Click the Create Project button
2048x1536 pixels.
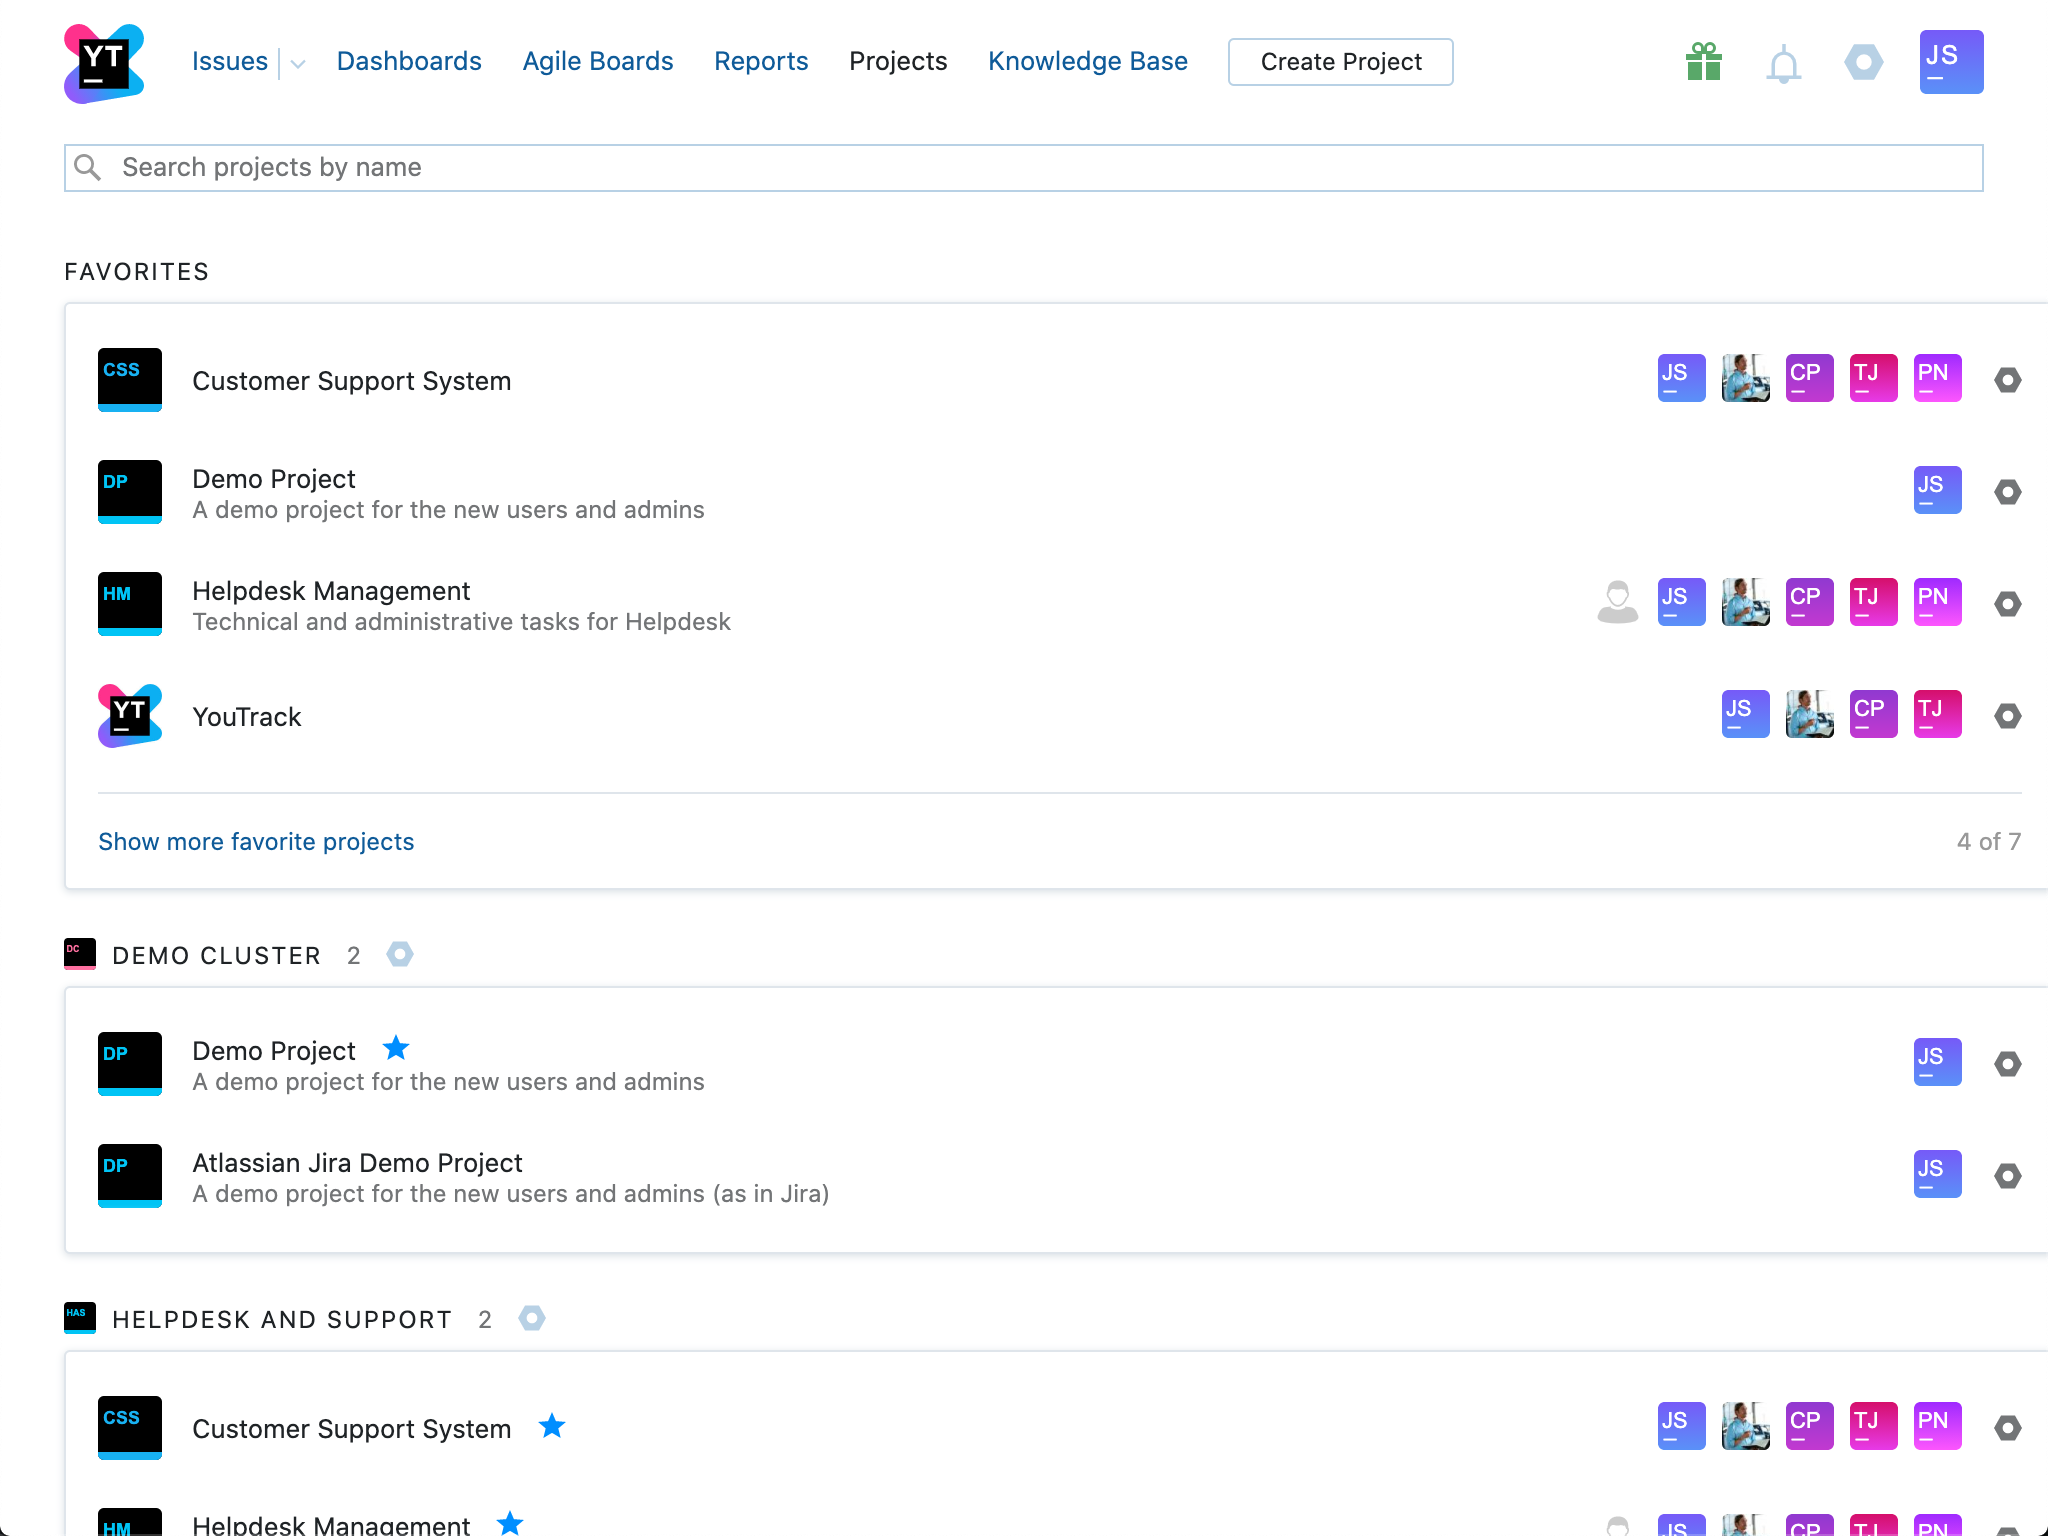1340,62
